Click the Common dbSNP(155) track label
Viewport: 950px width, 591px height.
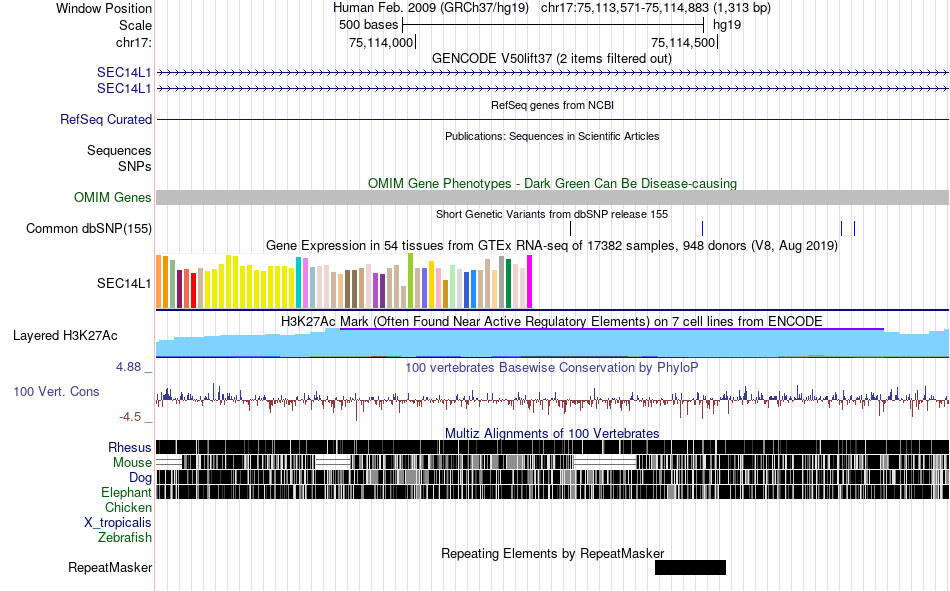pyautogui.click(x=89, y=229)
